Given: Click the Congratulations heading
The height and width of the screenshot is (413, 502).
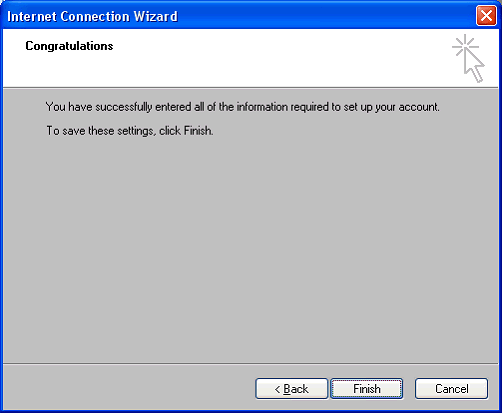Looking at the screenshot, I should (69, 46).
